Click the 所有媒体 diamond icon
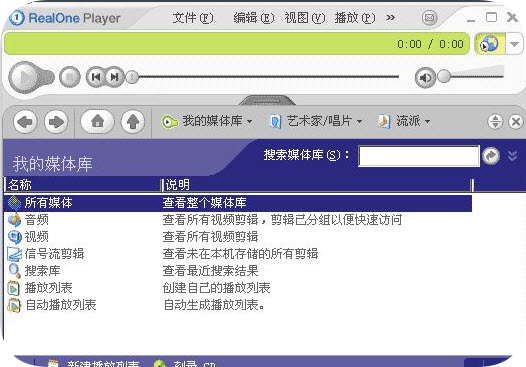This screenshot has width=526, height=367. click(14, 203)
